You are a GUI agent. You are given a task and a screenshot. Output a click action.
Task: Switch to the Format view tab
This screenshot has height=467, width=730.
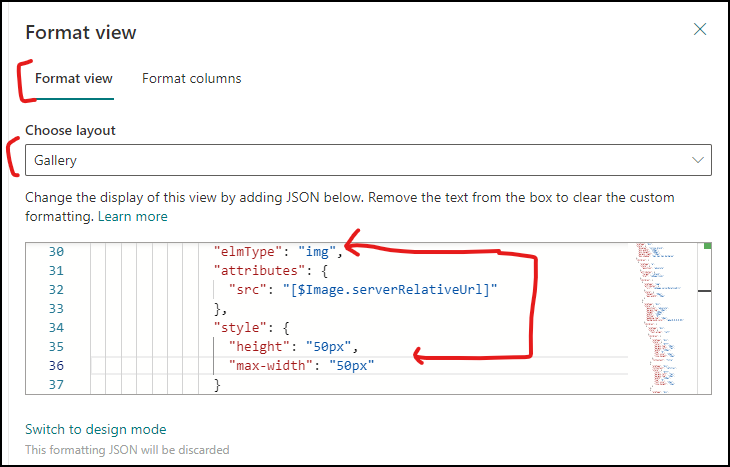point(74,78)
